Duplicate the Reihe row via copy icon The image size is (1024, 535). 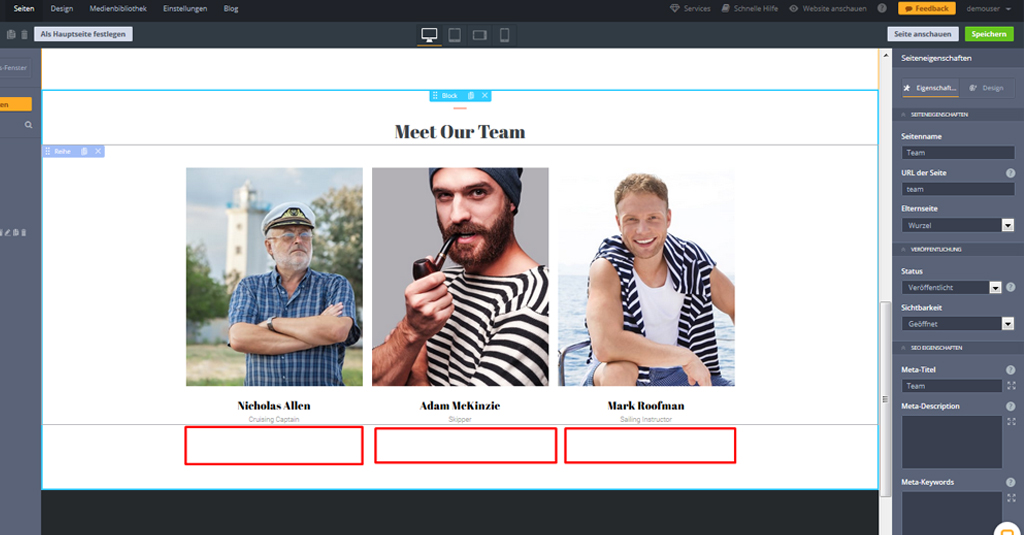84,151
